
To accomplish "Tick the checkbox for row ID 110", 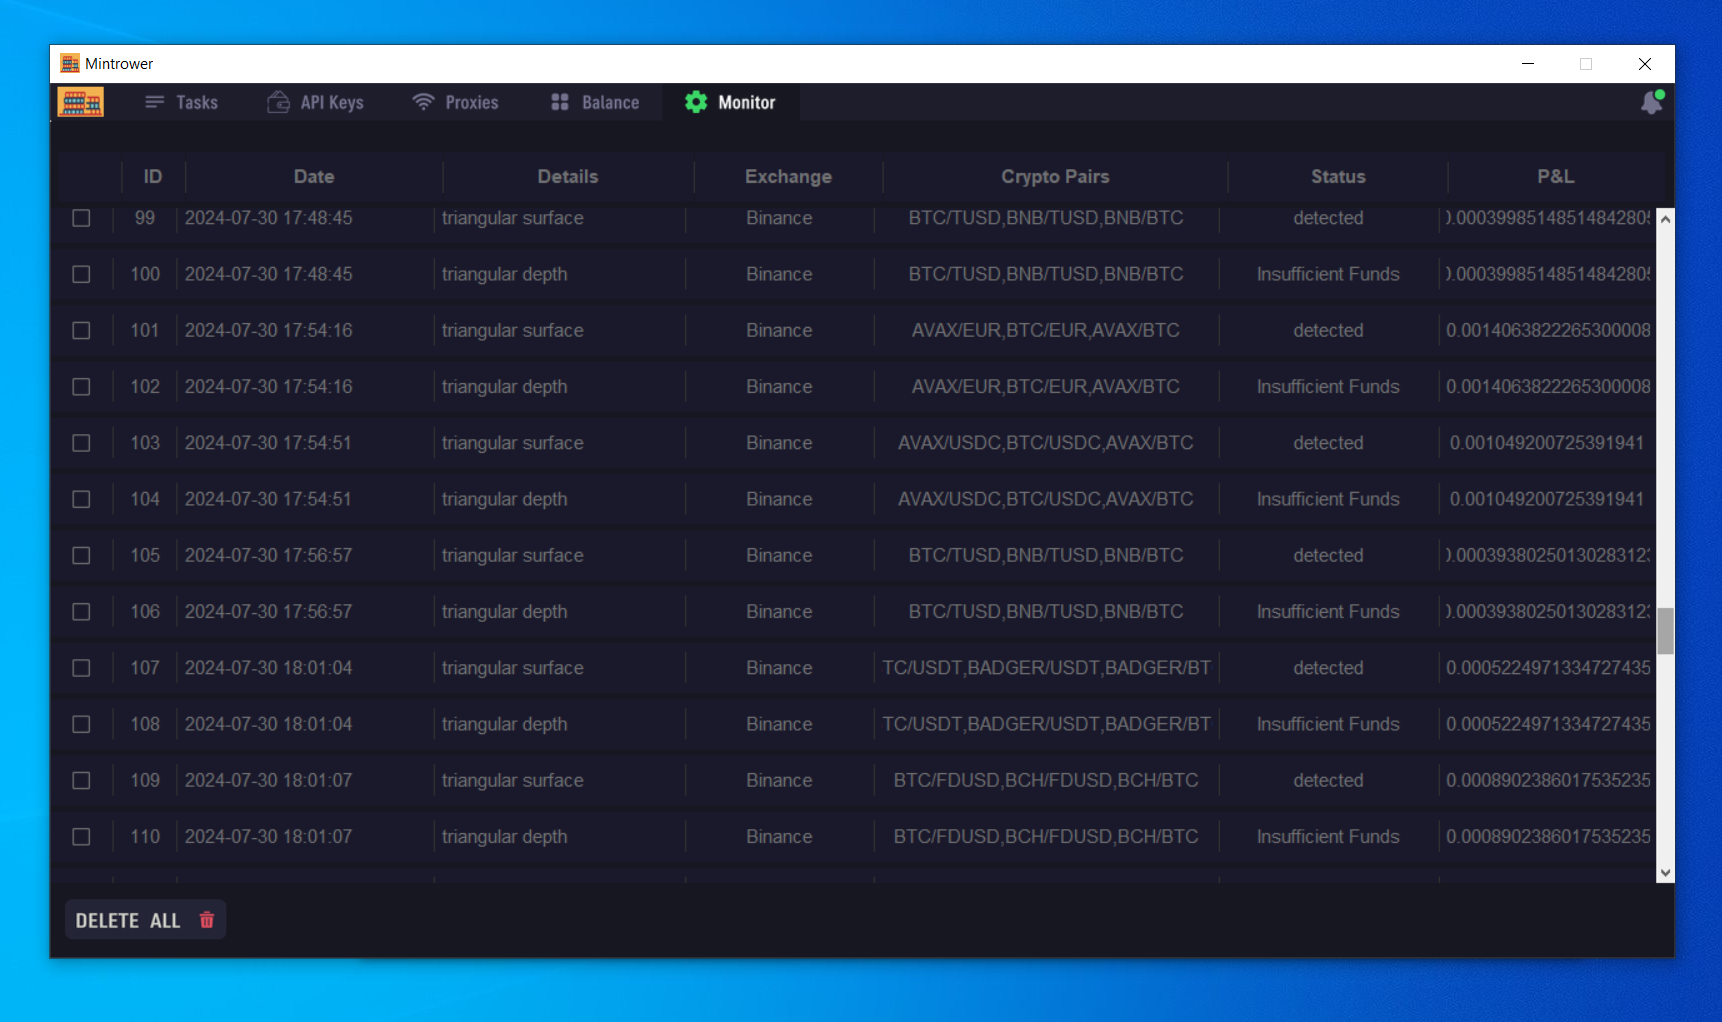I will 81,837.
